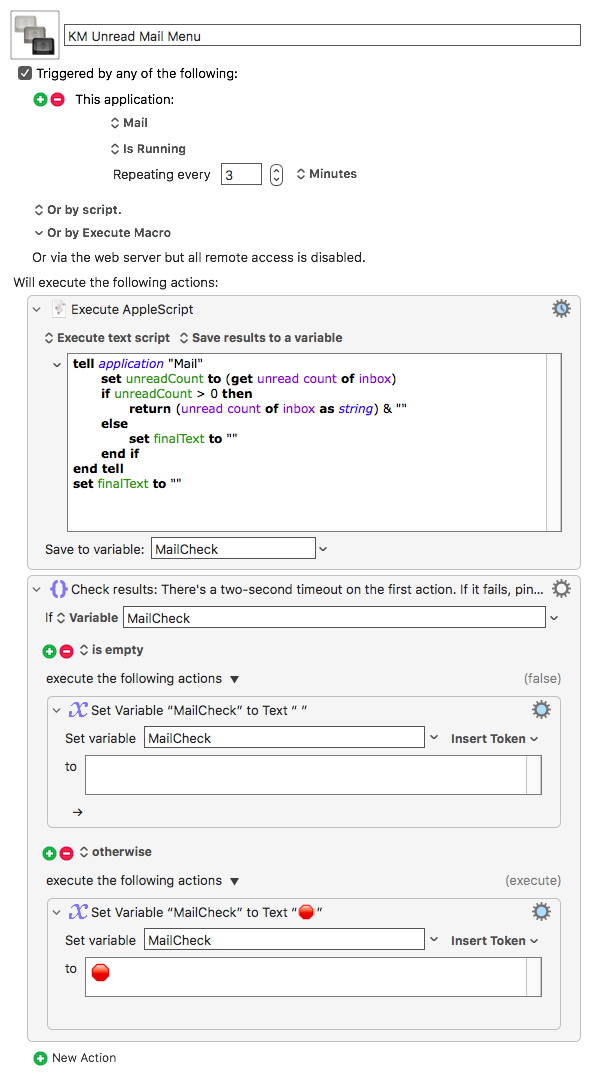Viewport: 591px width, 1076px height.
Task: Open the 'Save results to a variable' menu
Action: coord(261,338)
